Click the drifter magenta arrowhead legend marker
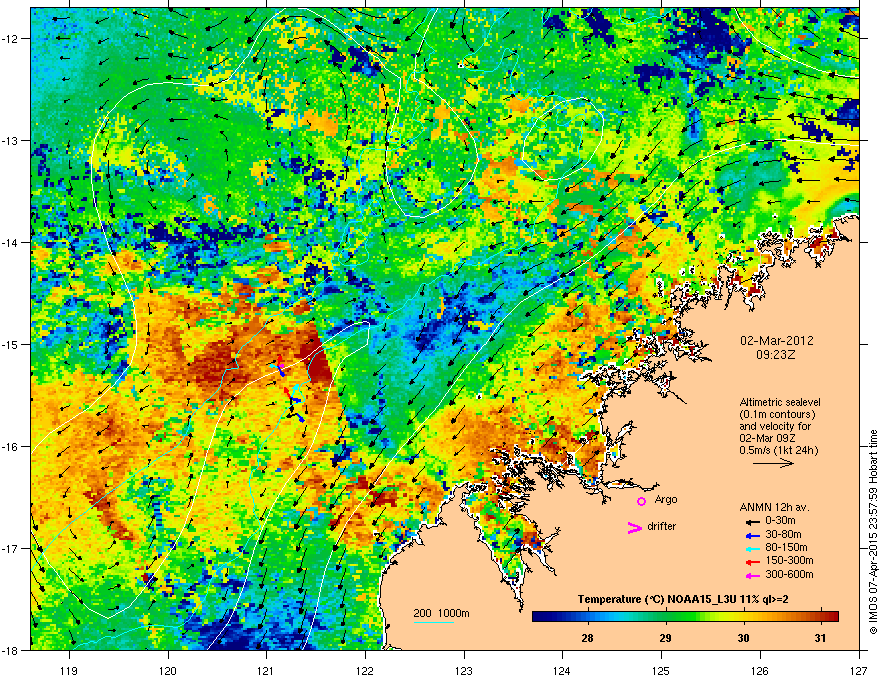 tap(634, 527)
